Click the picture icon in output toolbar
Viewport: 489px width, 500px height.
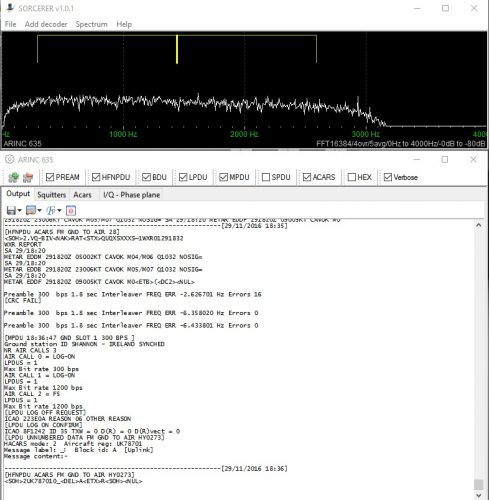click(x=31, y=210)
